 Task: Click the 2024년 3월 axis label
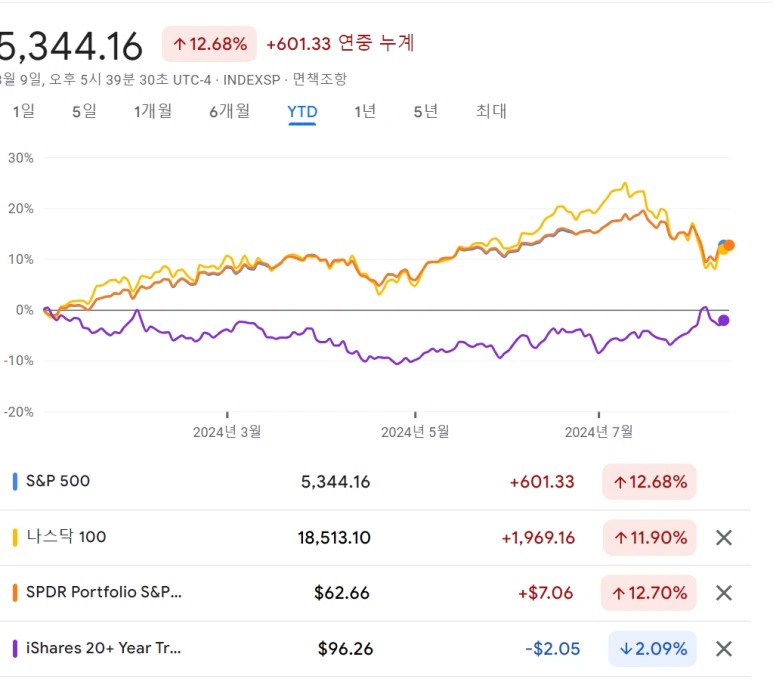coord(227,432)
